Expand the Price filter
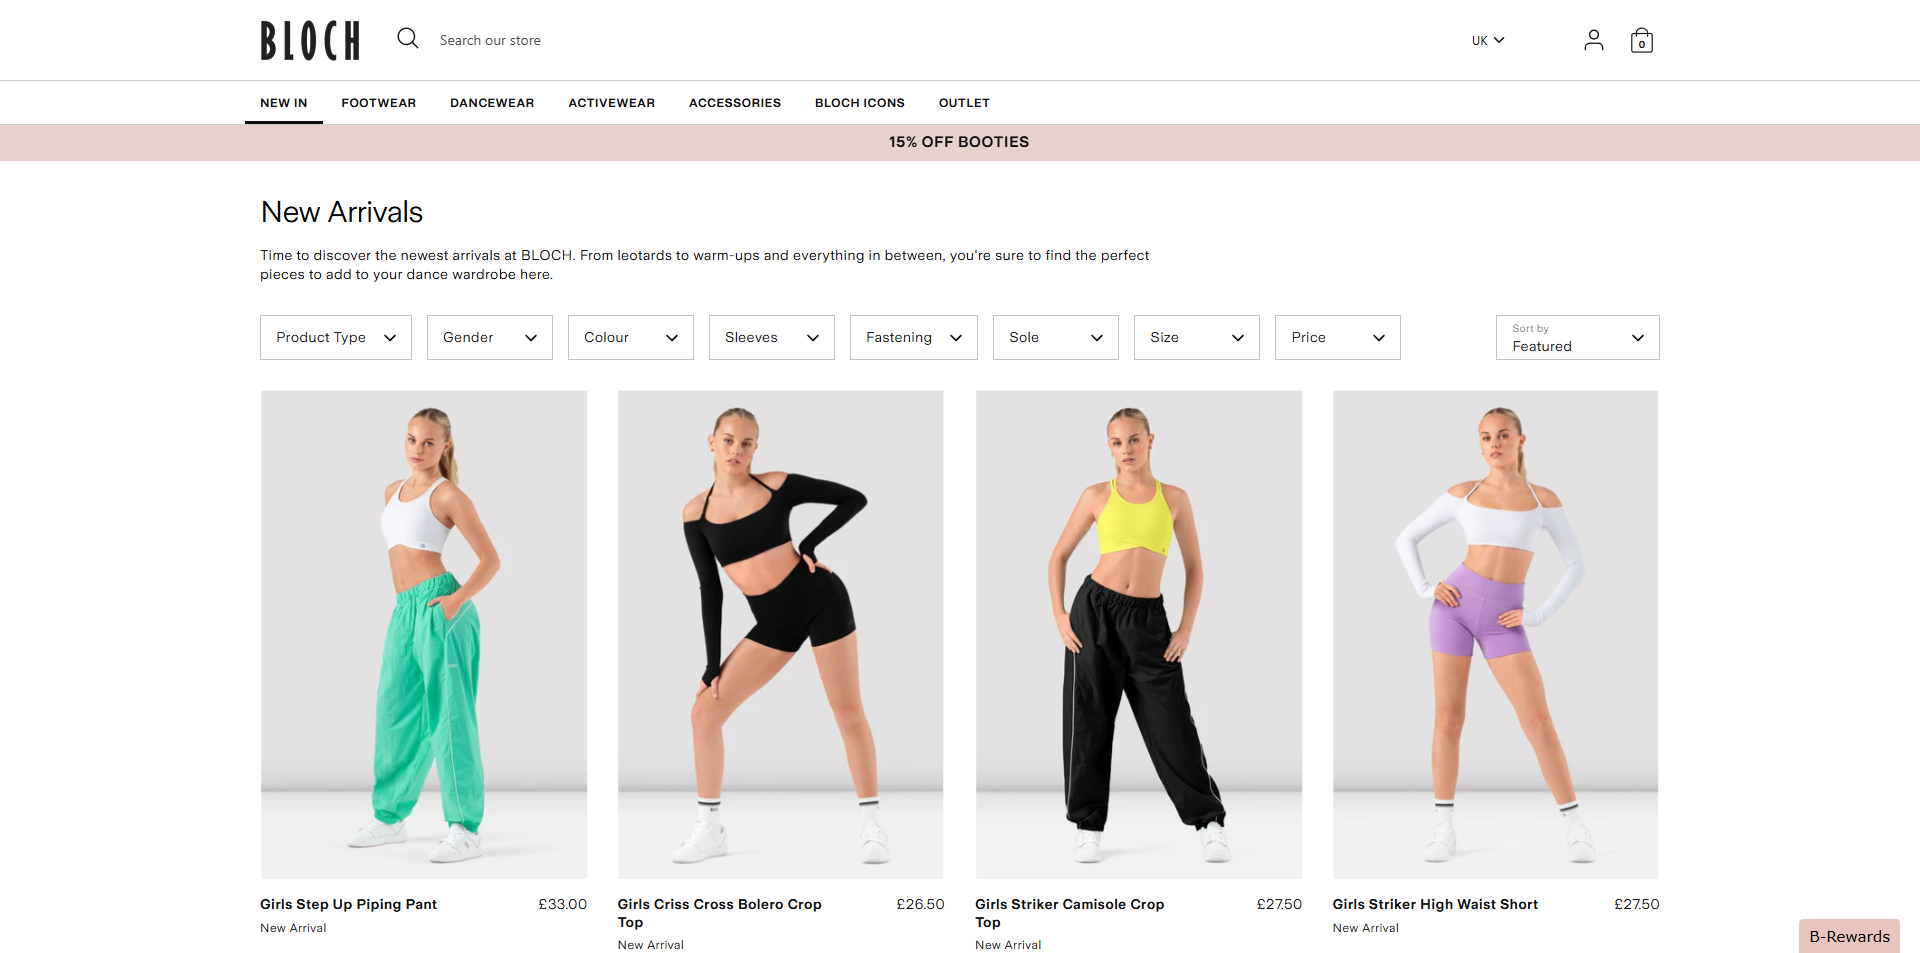 (x=1337, y=337)
